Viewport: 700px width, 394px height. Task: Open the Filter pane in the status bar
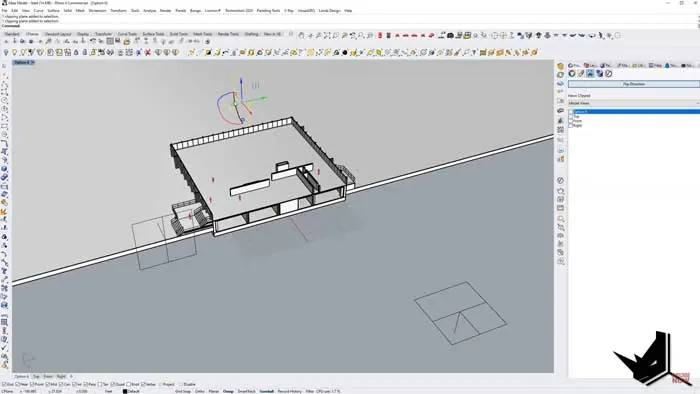(x=310, y=391)
